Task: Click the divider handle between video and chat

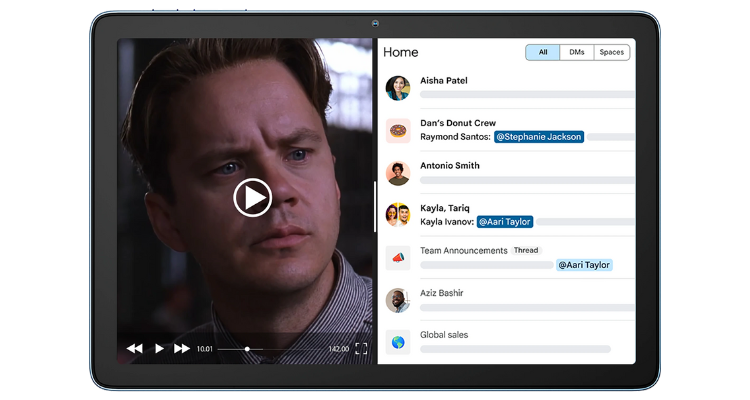Action: (376, 205)
